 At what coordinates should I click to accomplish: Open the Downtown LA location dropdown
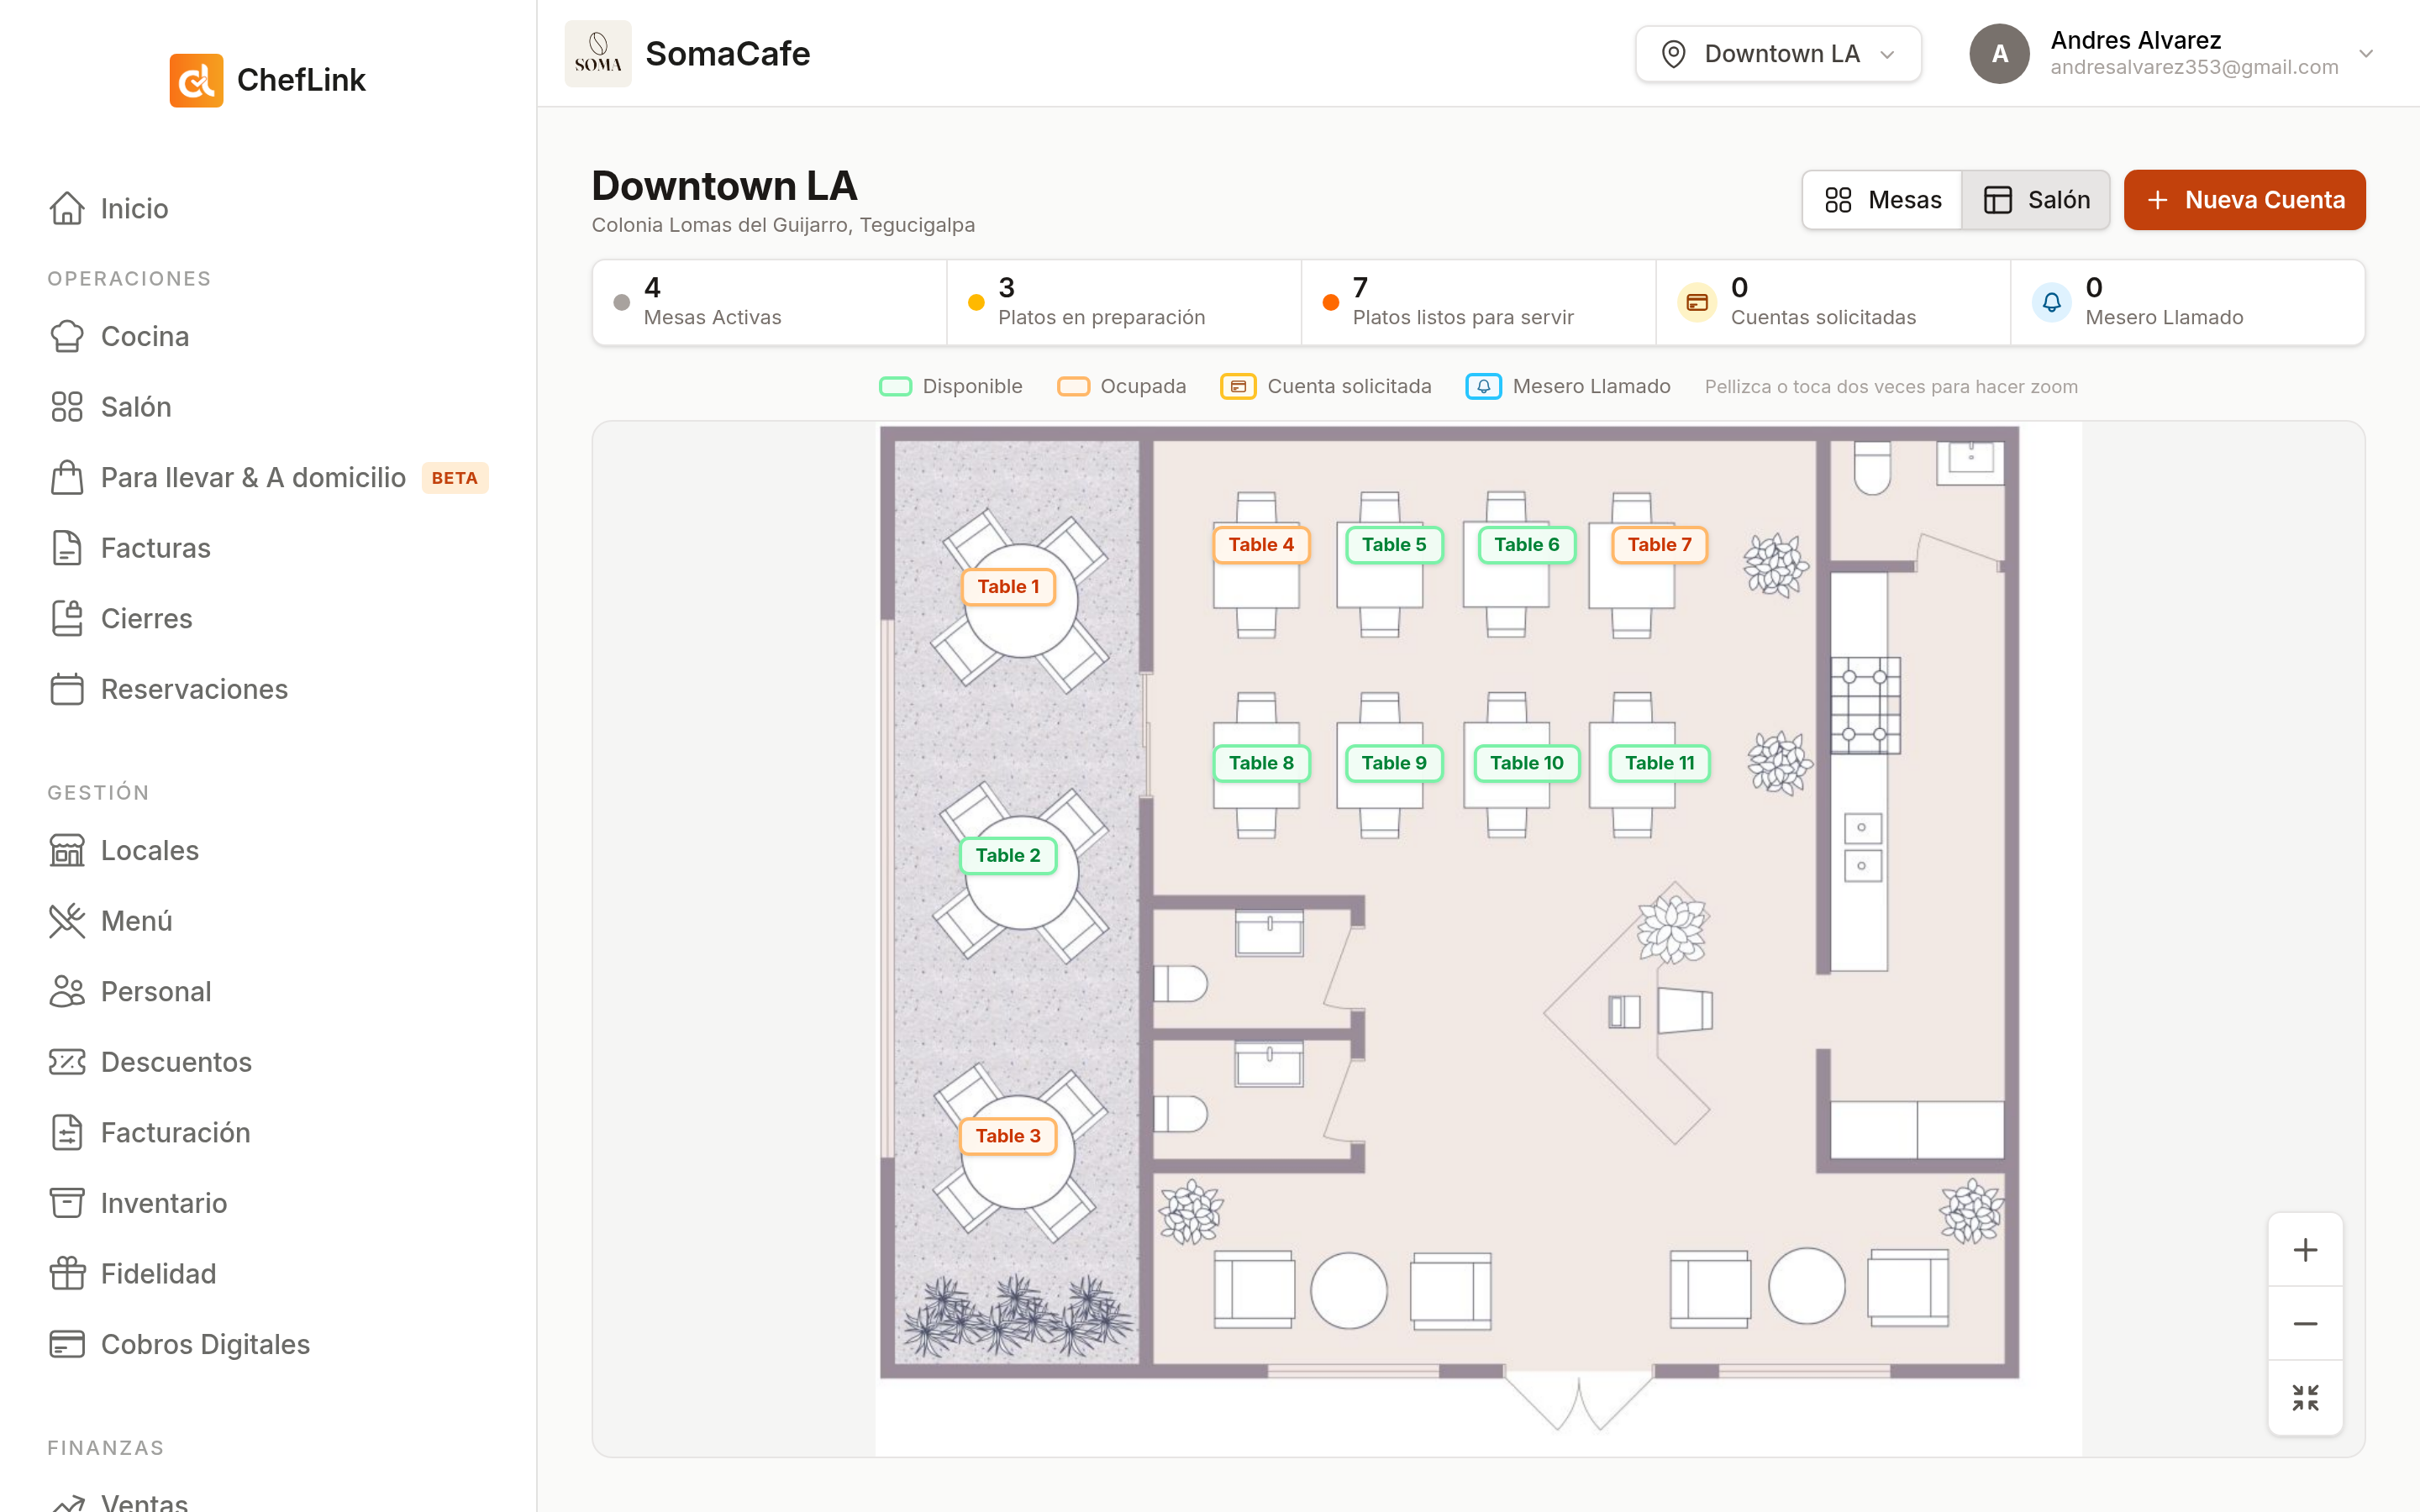(x=1778, y=54)
